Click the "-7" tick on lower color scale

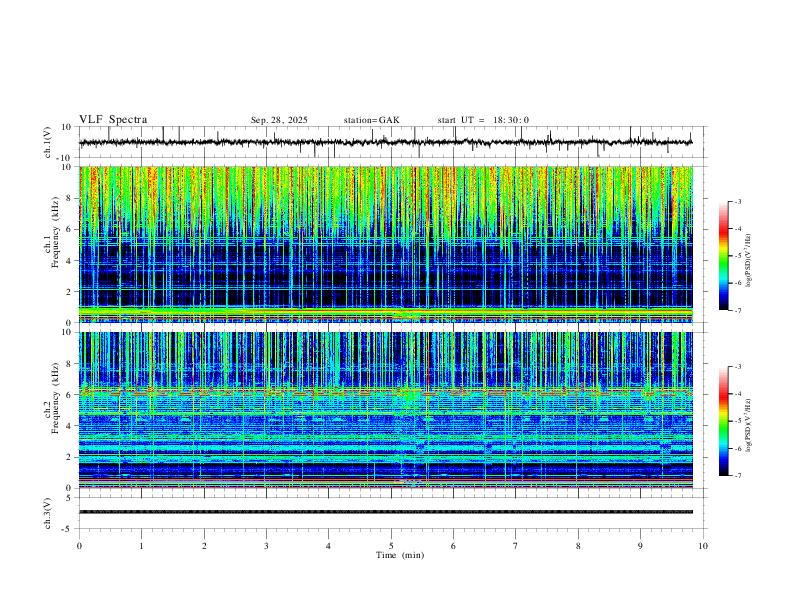point(737,476)
